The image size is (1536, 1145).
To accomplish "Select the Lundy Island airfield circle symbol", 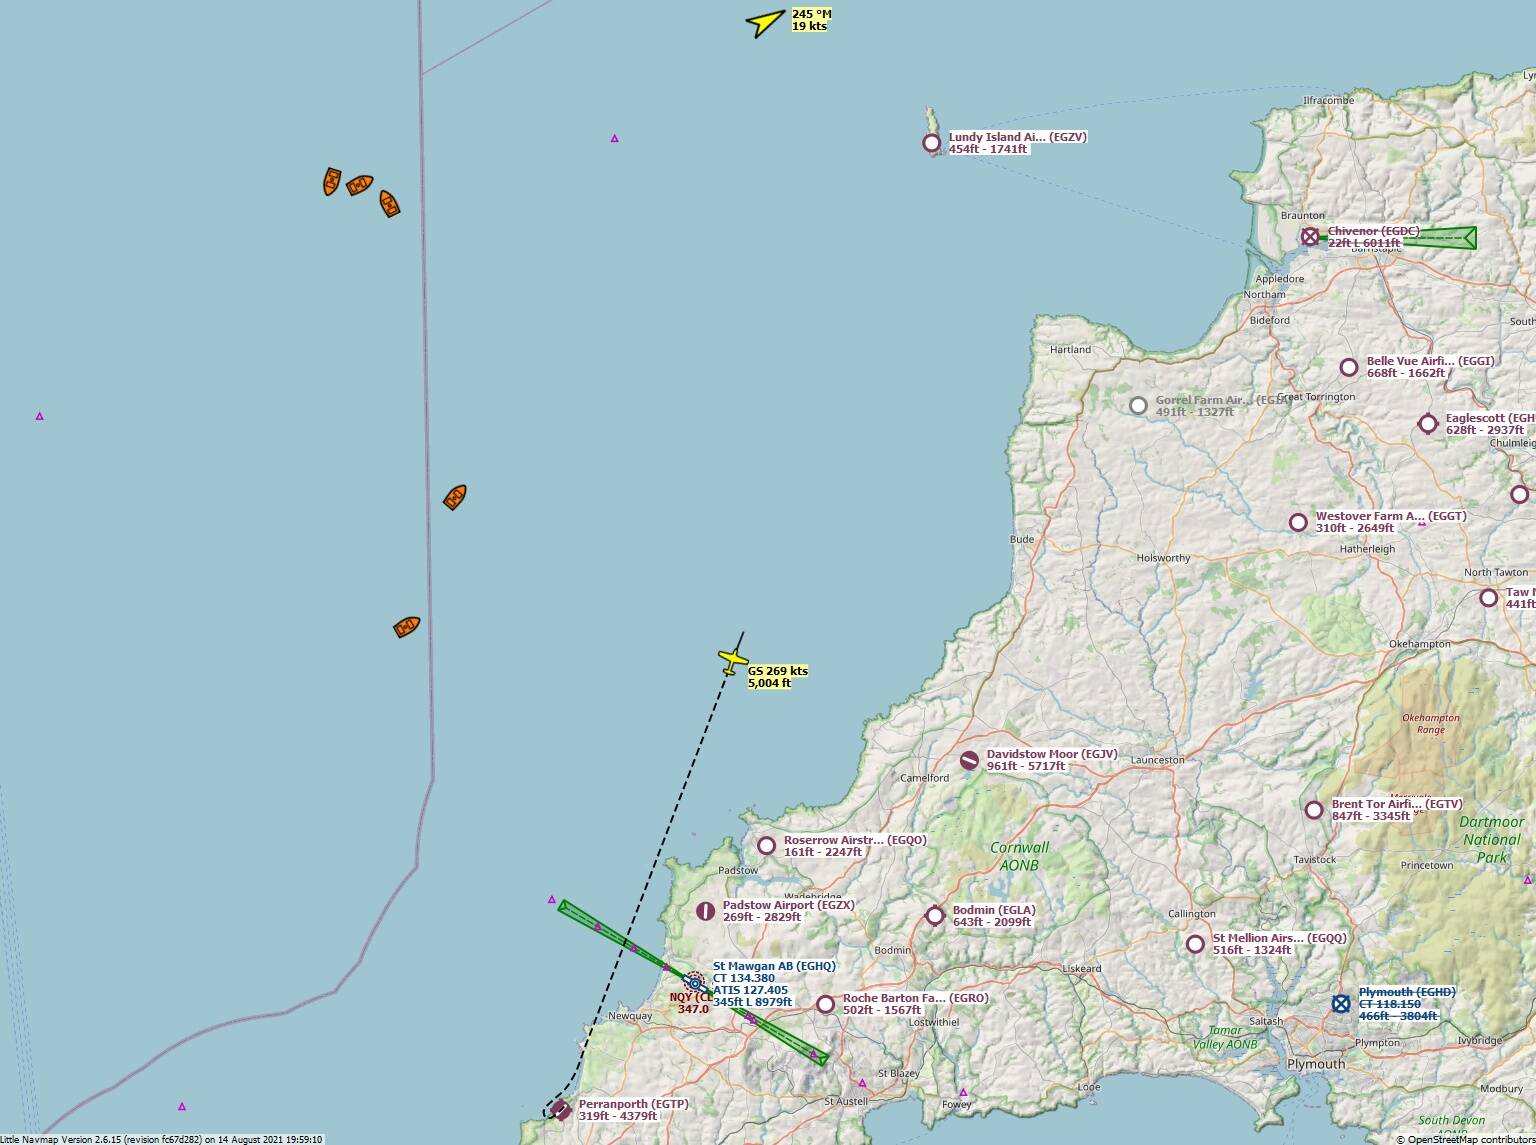I will pos(932,143).
